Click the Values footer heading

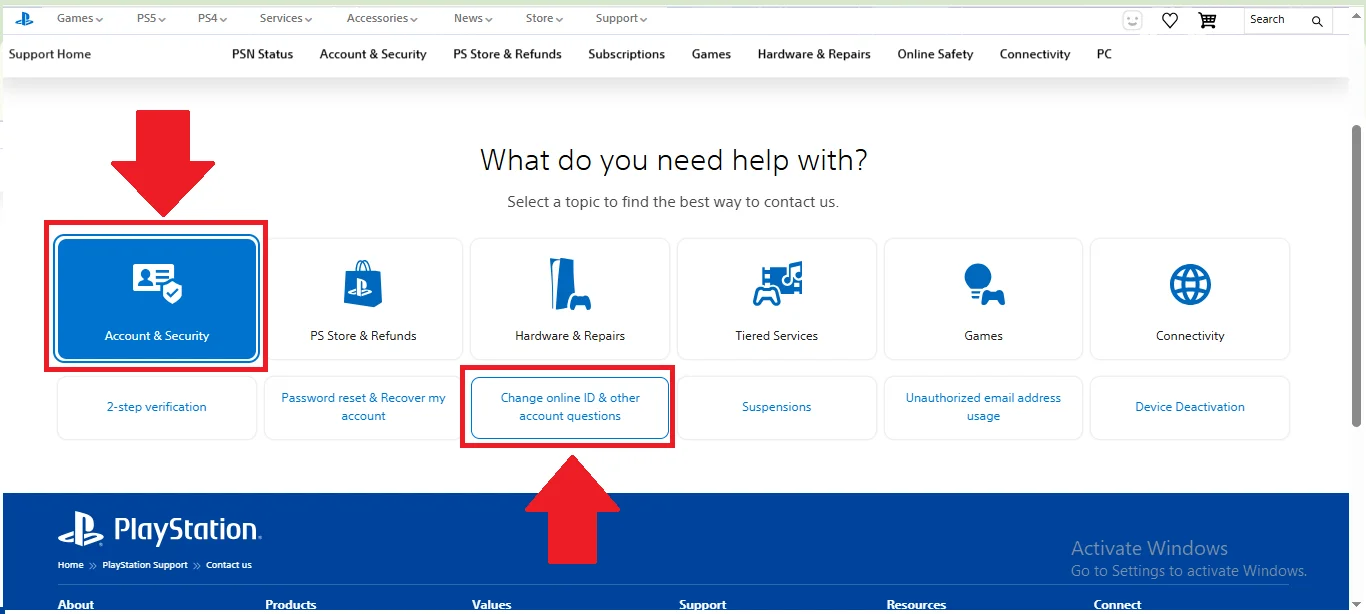(491, 604)
